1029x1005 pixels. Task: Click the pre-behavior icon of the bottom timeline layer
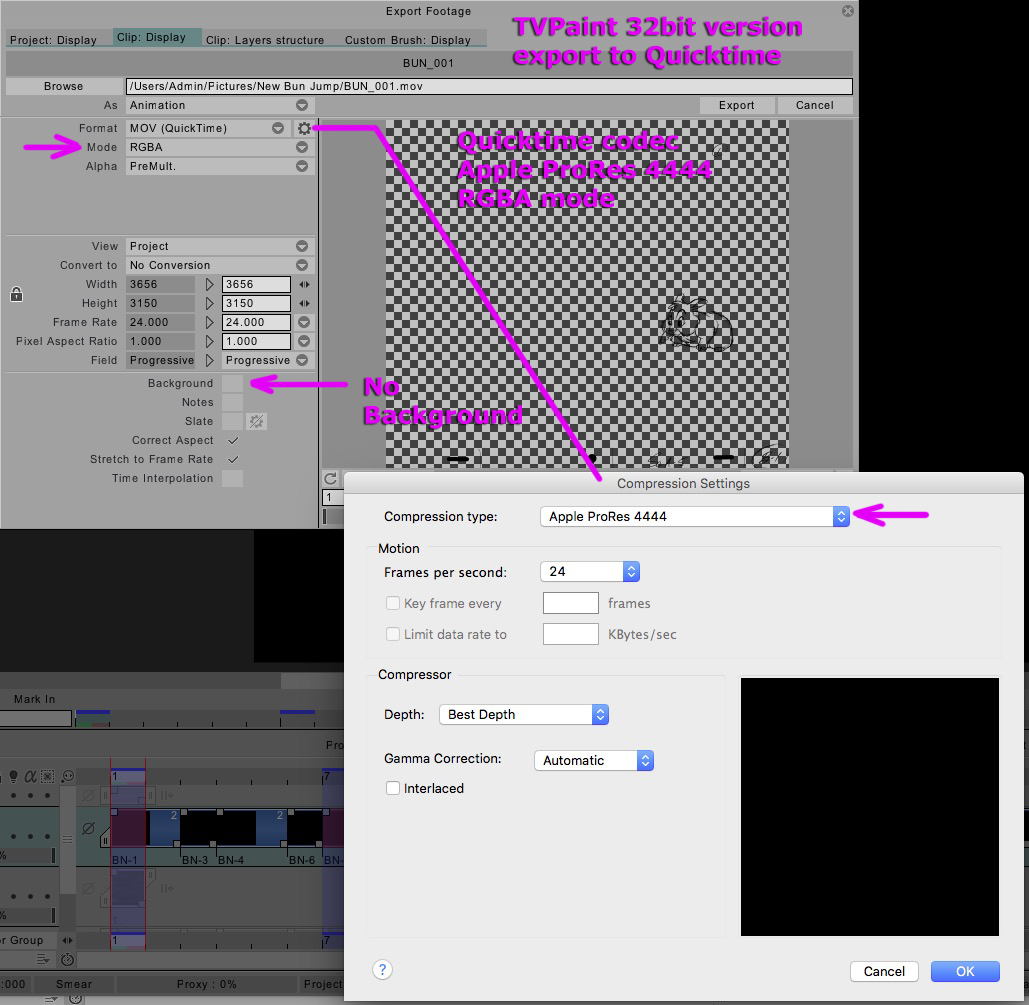[x=89, y=889]
